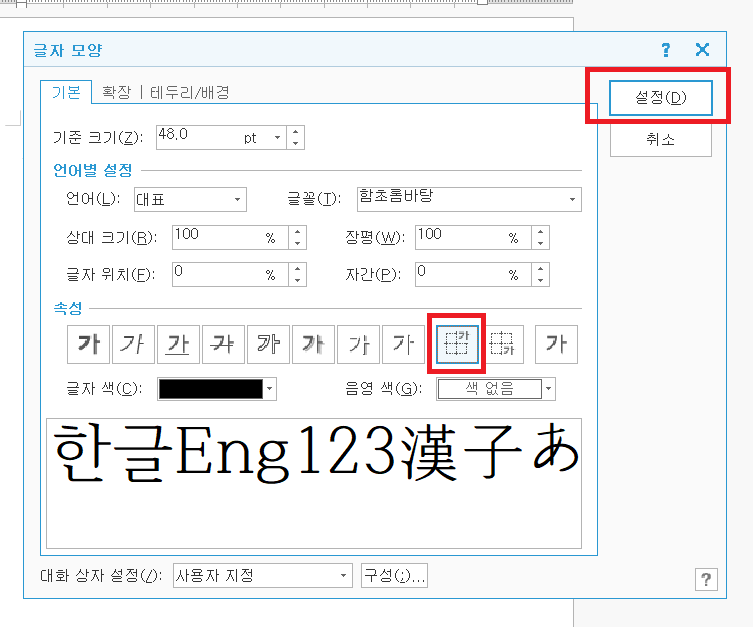This screenshot has width=753, height=627.
Task: Click the 상대 크기 field showing 100
Action: click(x=230, y=238)
